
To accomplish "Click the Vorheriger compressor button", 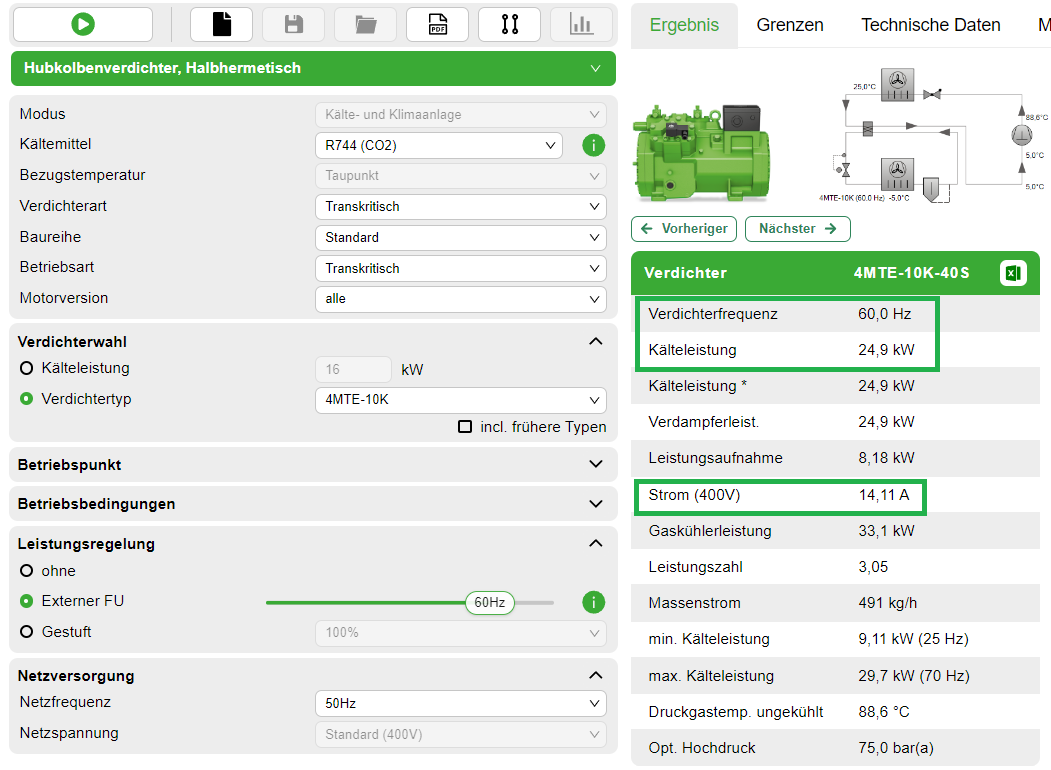I will coord(683,229).
